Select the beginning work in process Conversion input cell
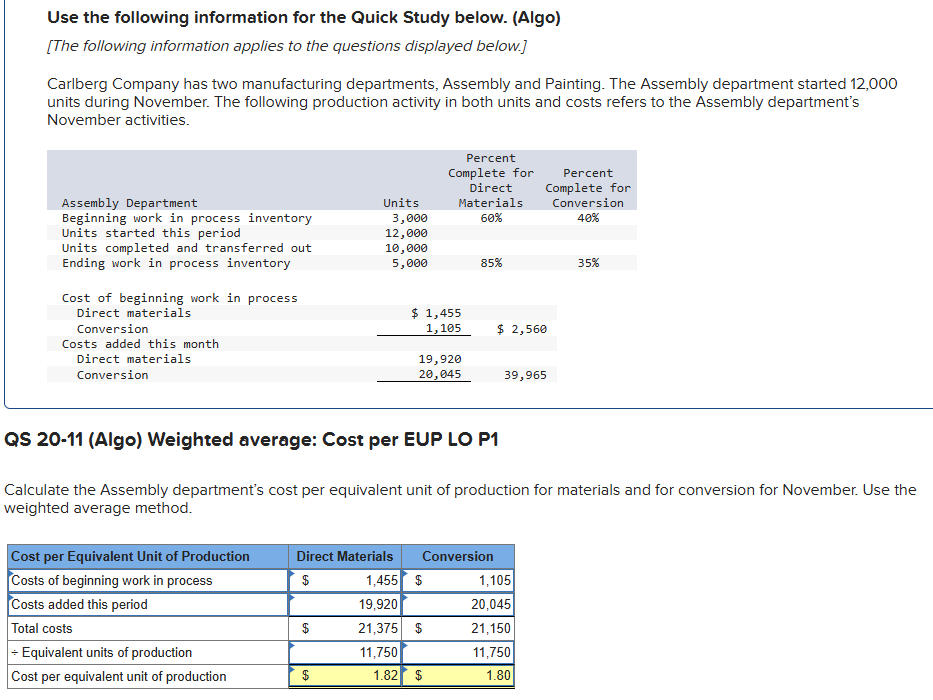The height and width of the screenshot is (700, 933). [458, 581]
